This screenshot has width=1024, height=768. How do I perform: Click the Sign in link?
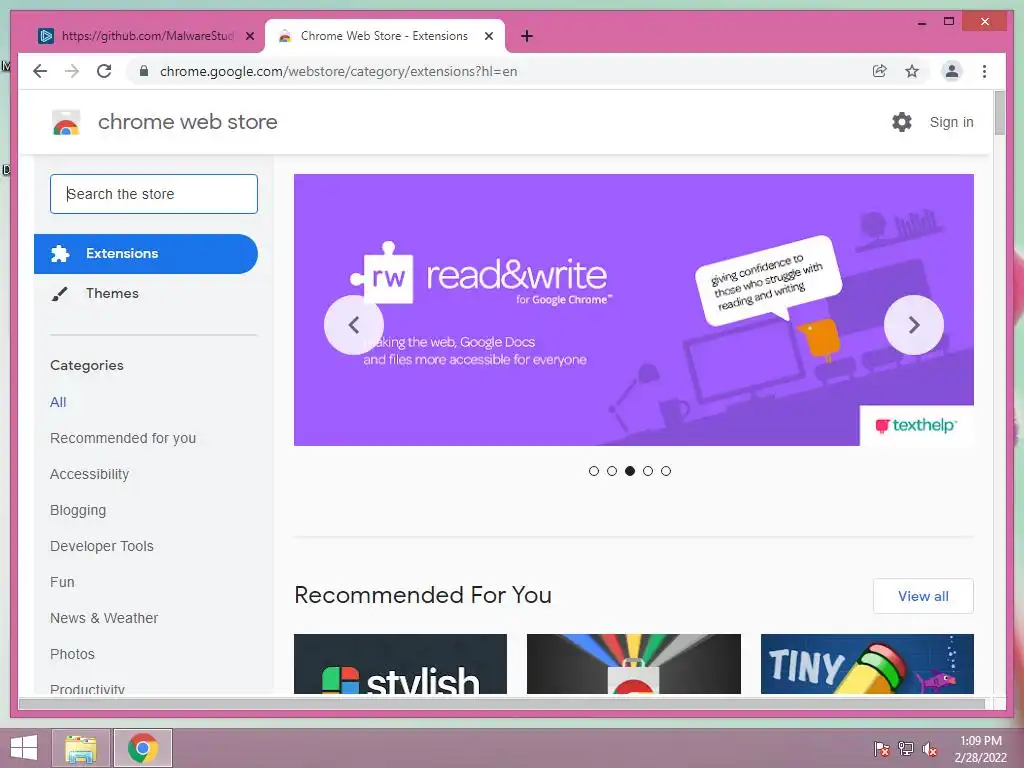(x=952, y=122)
